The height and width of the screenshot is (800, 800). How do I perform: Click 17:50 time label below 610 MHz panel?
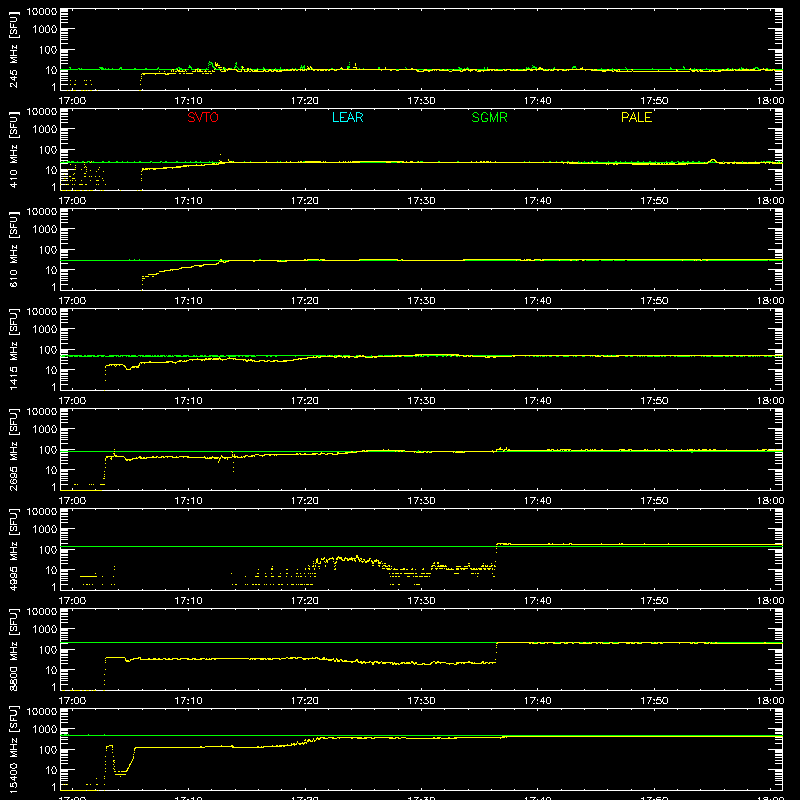pyautogui.click(x=654, y=301)
